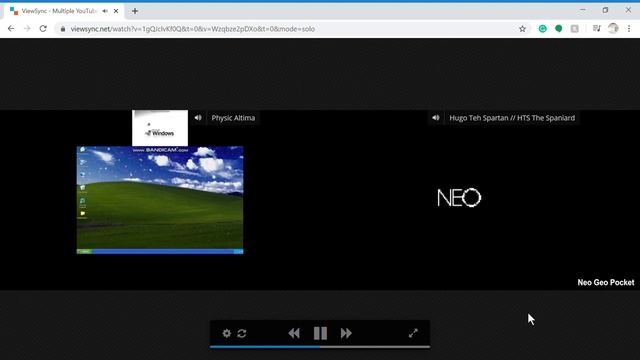The height and width of the screenshot is (360, 640).
Task: Open the media control icon
Action: click(597, 29)
